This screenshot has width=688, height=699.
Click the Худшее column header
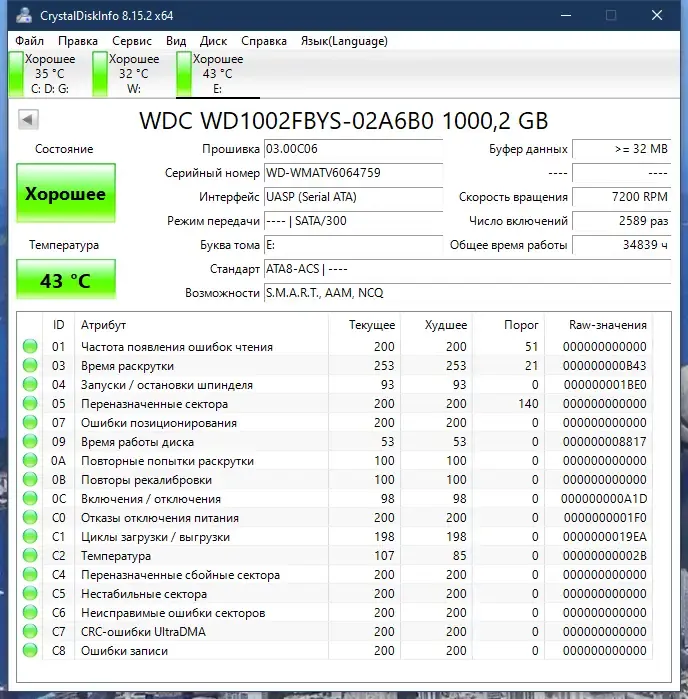click(437, 325)
